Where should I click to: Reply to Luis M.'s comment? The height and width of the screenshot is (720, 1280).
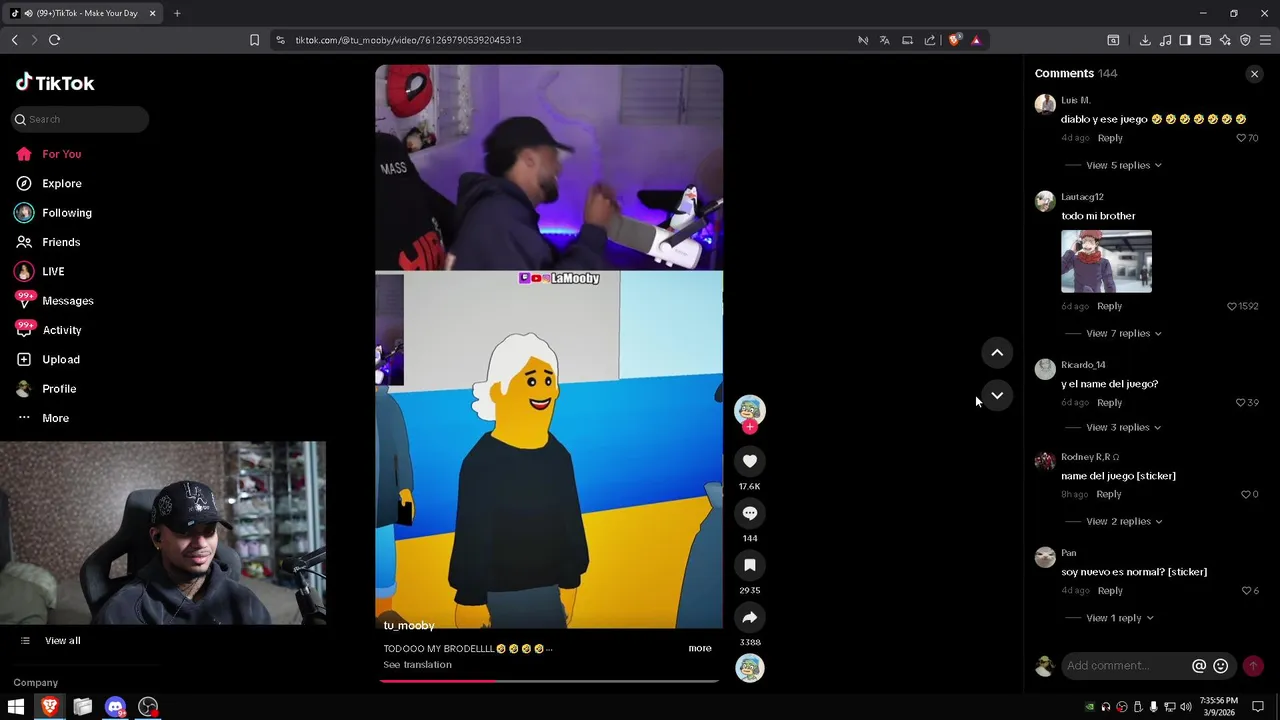click(x=1110, y=138)
